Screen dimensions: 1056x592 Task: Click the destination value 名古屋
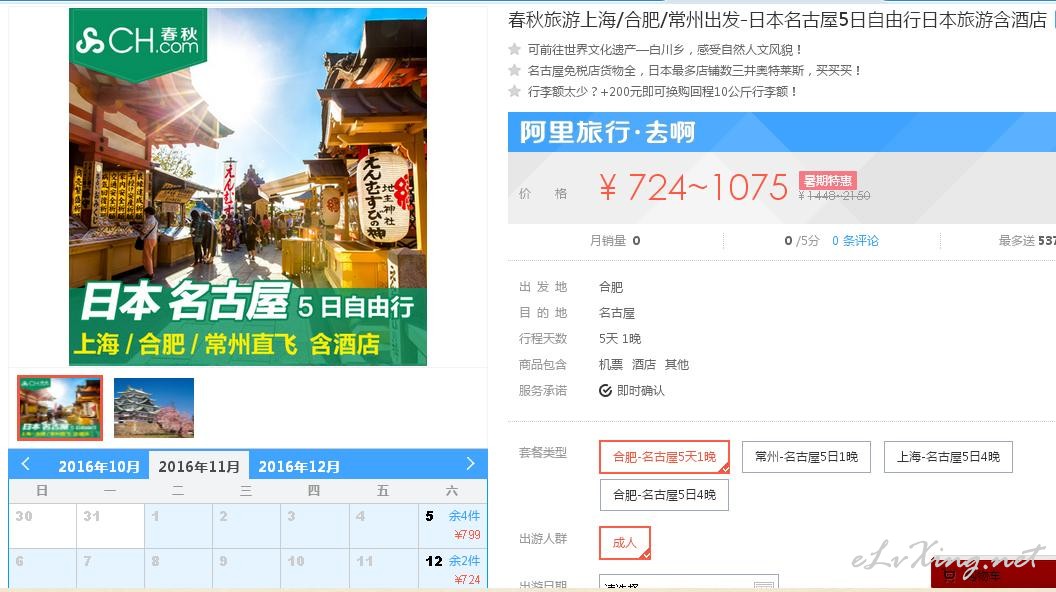(x=617, y=313)
